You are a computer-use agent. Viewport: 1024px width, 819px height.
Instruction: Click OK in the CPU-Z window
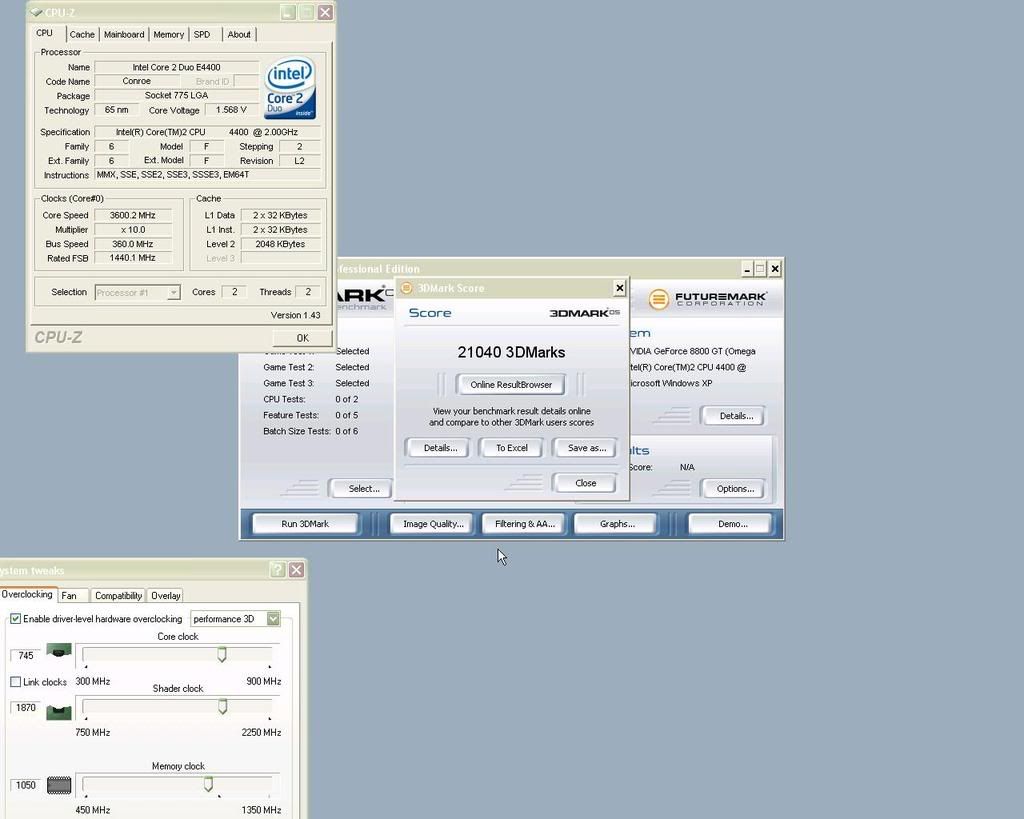(x=302, y=338)
